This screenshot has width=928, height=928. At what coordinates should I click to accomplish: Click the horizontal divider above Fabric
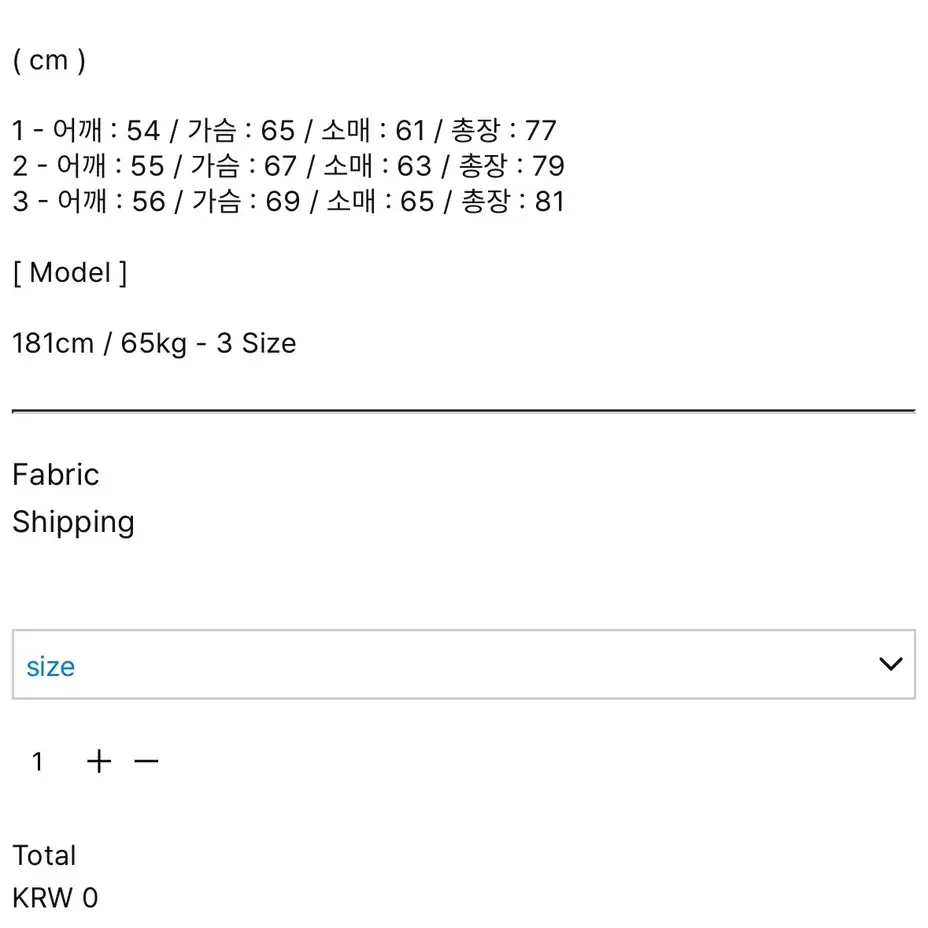coord(464,410)
